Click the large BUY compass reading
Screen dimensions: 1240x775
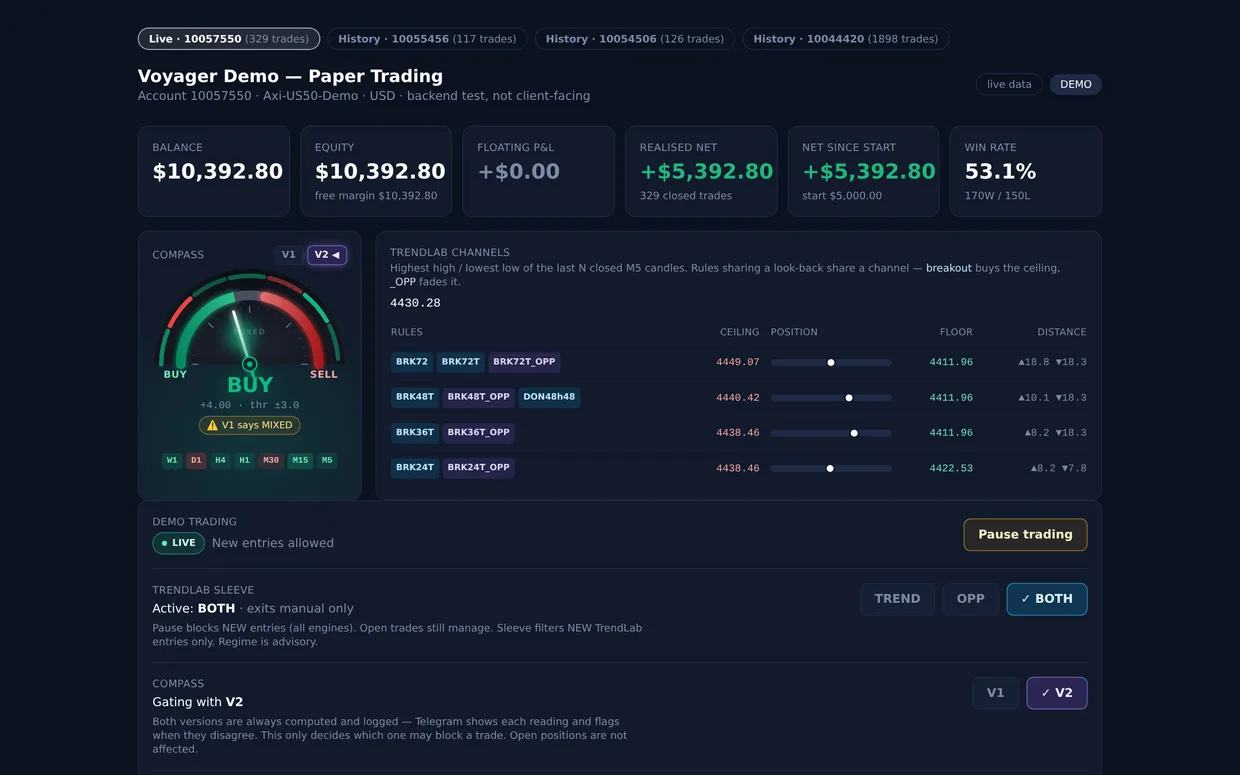click(250, 385)
